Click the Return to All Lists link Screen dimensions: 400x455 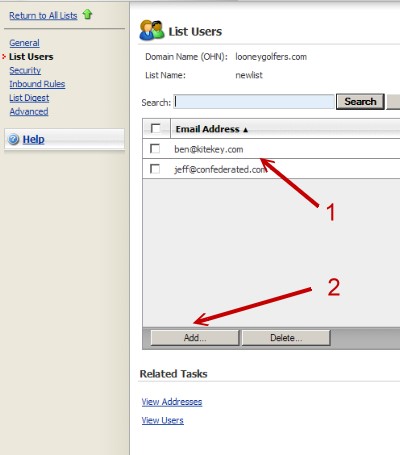pyautogui.click(x=43, y=16)
